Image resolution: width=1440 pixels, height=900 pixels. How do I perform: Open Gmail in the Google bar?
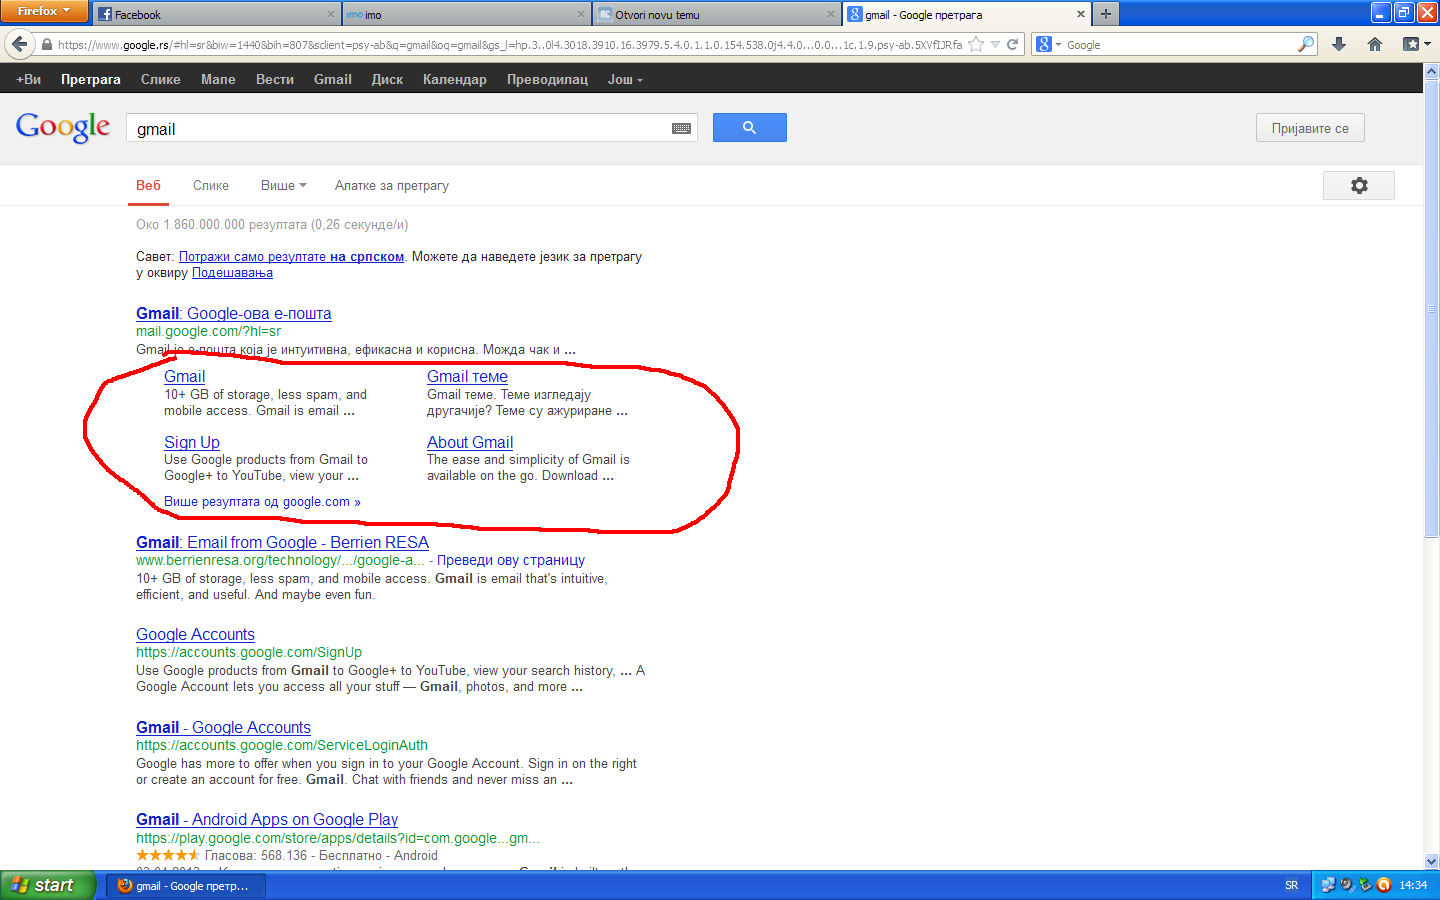point(333,79)
